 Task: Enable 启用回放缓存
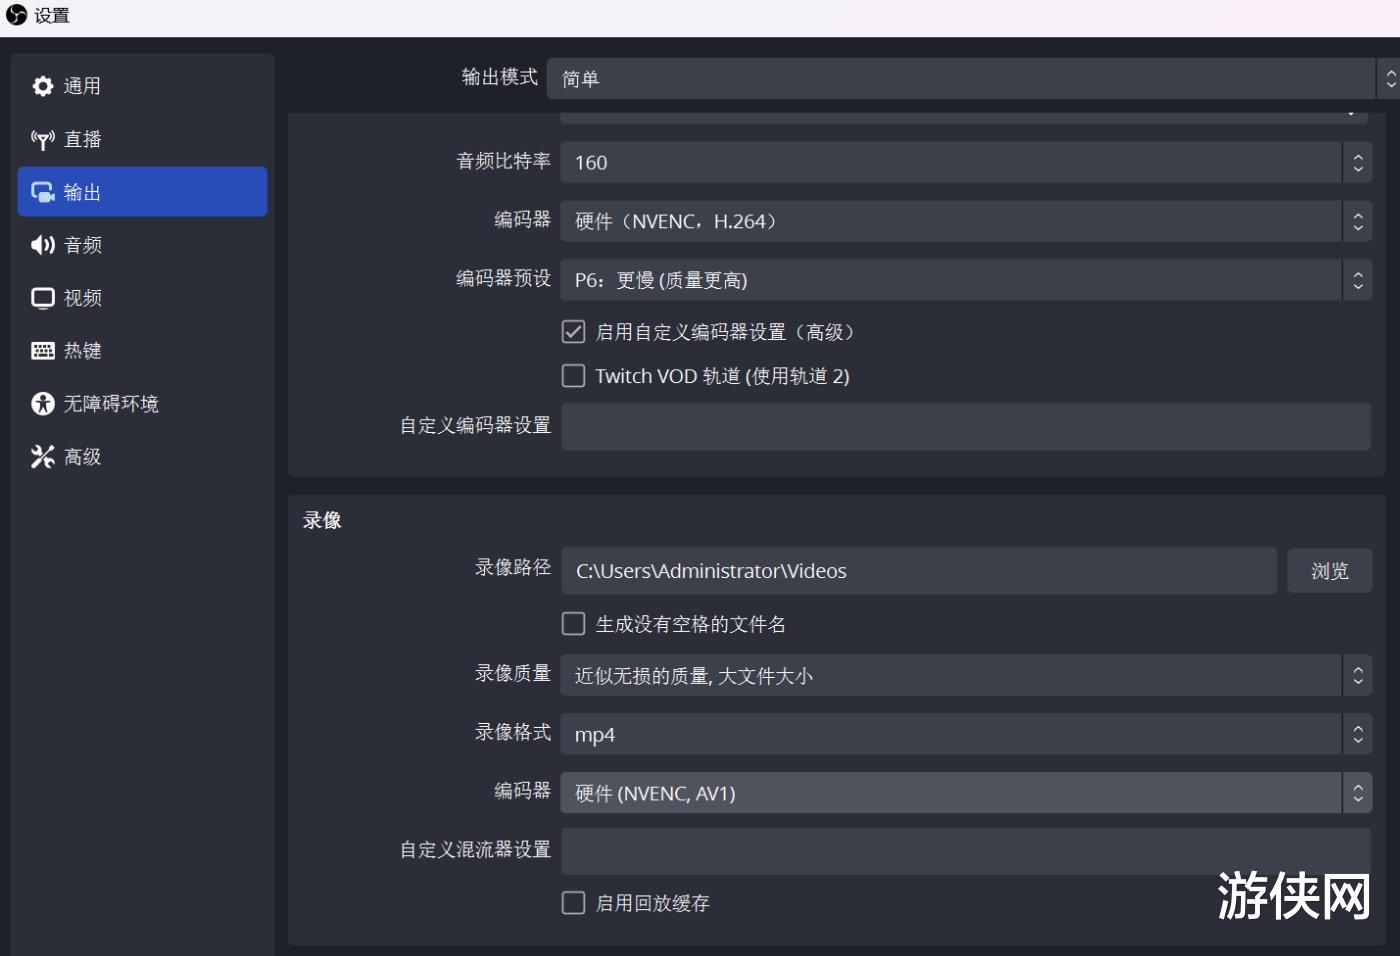[x=573, y=902]
